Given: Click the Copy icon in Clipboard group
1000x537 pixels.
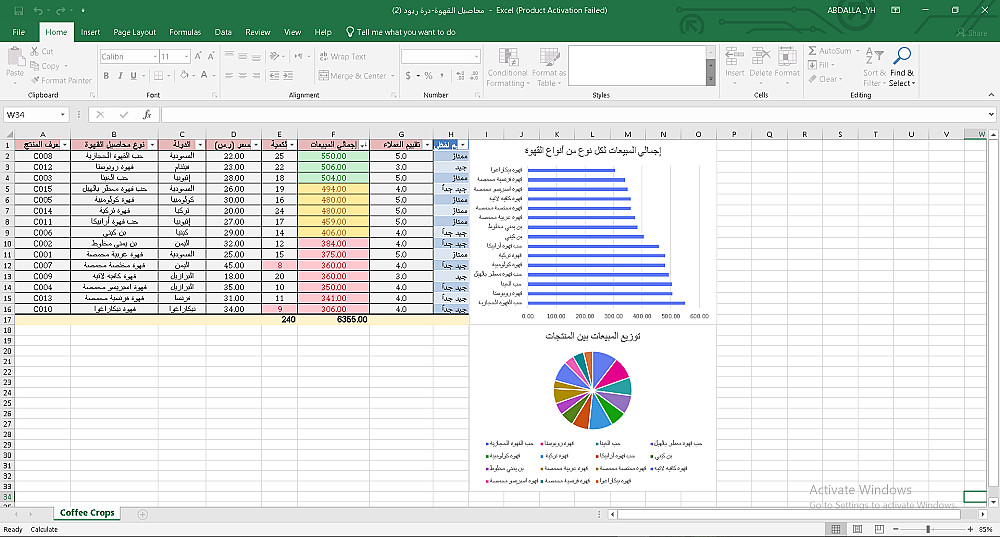Looking at the screenshot, I should (x=34, y=66).
